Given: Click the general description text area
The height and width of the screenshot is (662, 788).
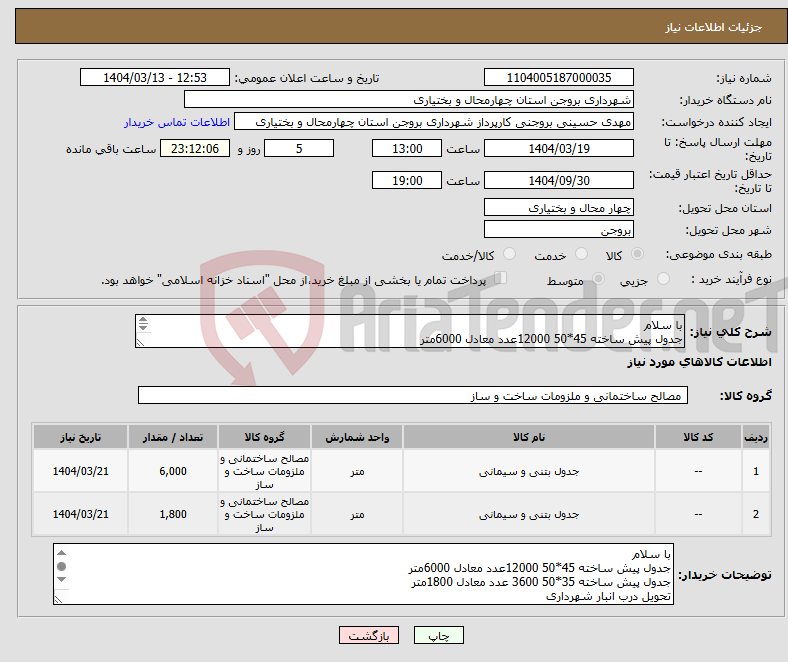Looking at the screenshot, I should click(x=410, y=331).
